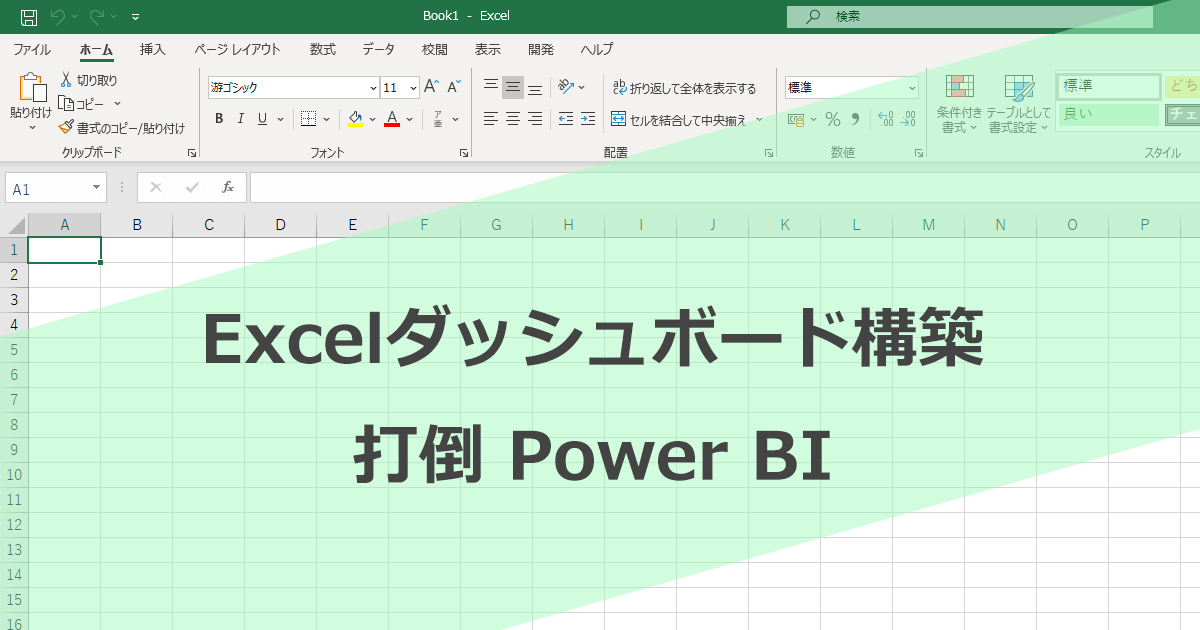The width and height of the screenshot is (1200, 630).
Task: Click セルを結合して中央揃え merge button
Action: 679,120
